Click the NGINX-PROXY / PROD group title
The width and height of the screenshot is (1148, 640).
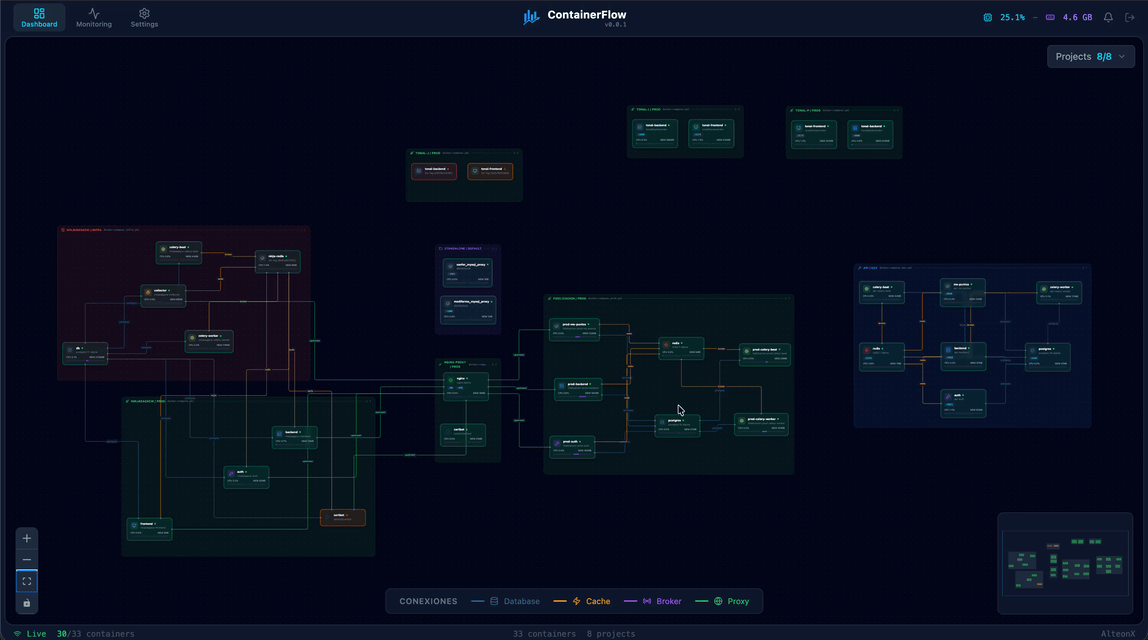(x=455, y=364)
